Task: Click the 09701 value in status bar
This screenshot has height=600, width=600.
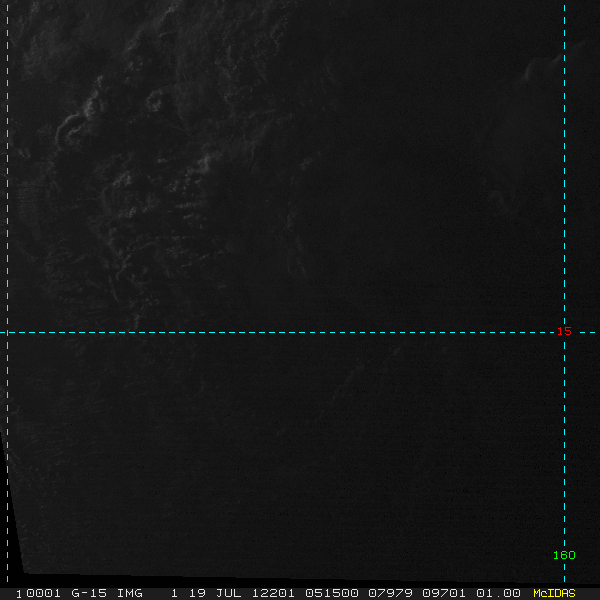Action: (444, 593)
